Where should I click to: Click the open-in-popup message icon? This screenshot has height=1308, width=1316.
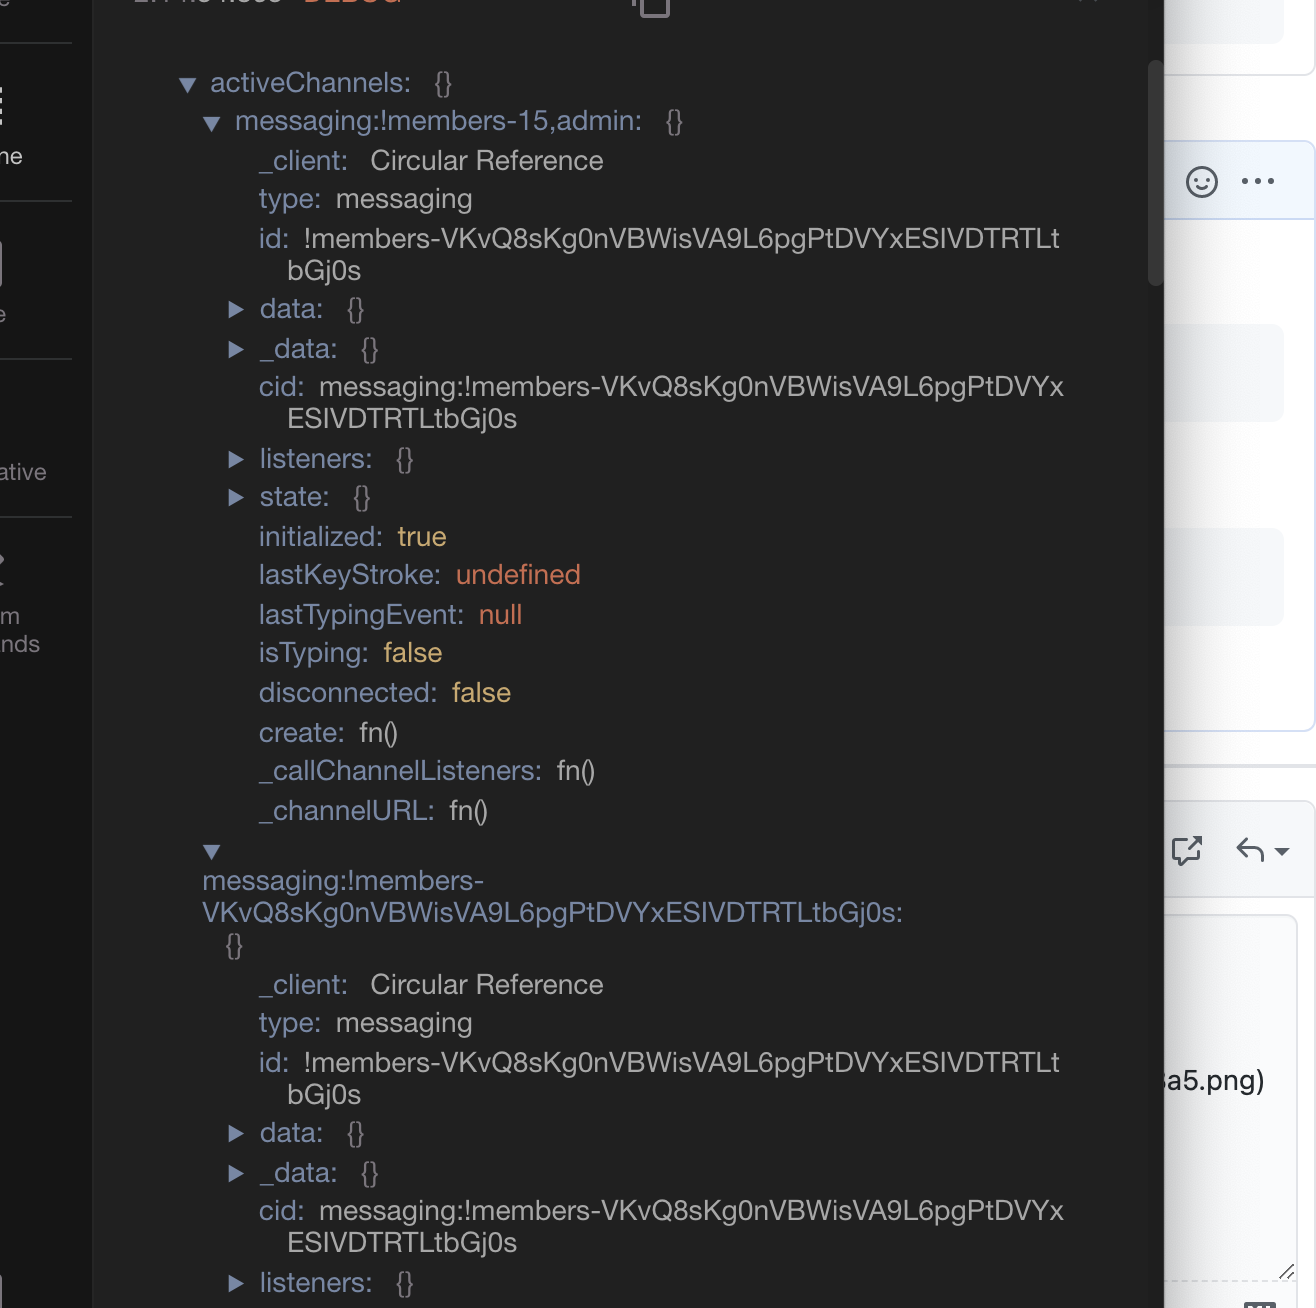(1187, 851)
